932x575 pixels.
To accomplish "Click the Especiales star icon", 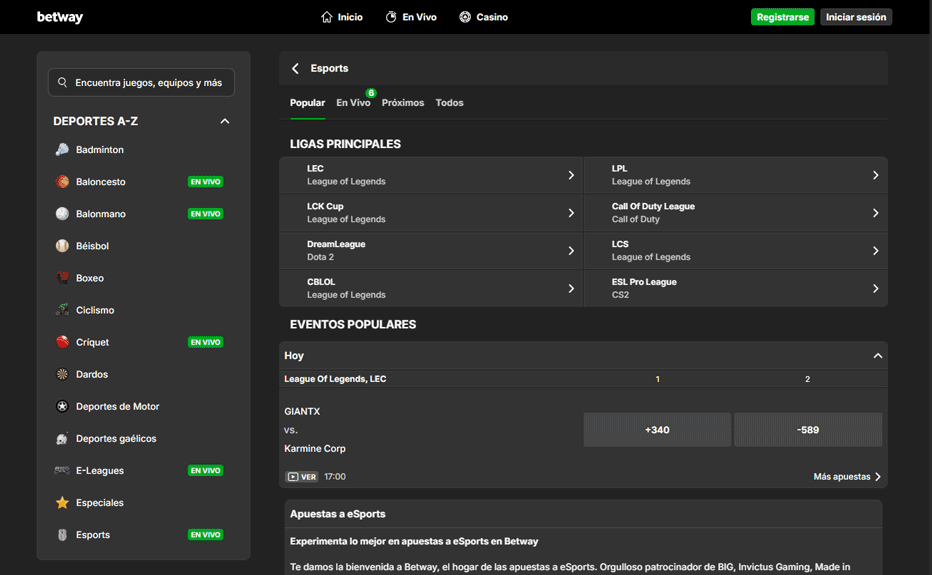I will pos(62,503).
